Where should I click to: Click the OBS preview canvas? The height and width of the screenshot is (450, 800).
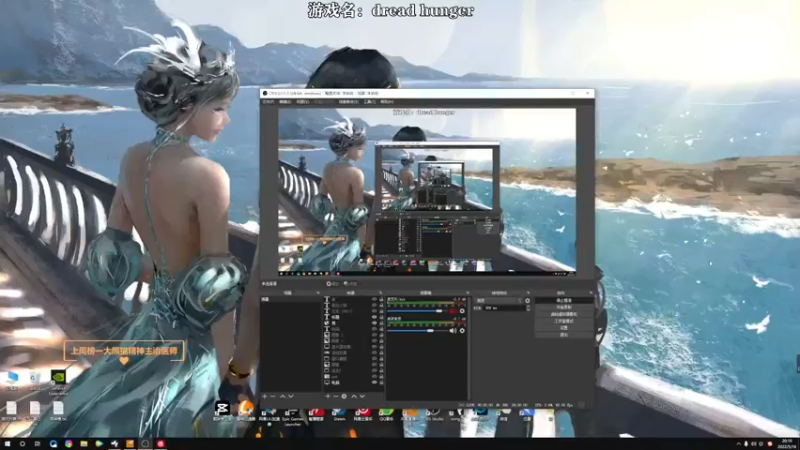click(x=427, y=191)
